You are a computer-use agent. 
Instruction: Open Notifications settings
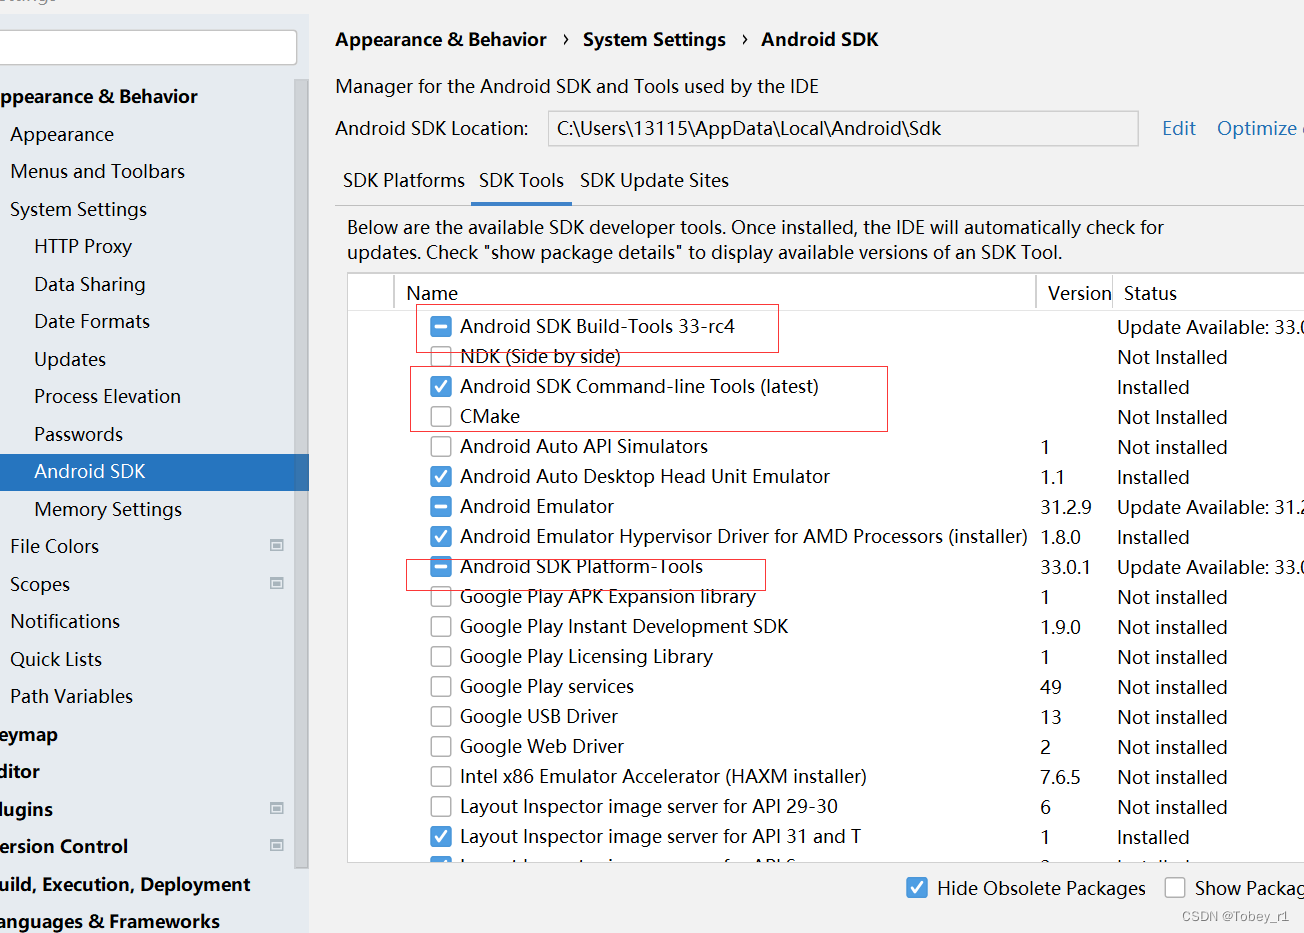pyautogui.click(x=65, y=621)
